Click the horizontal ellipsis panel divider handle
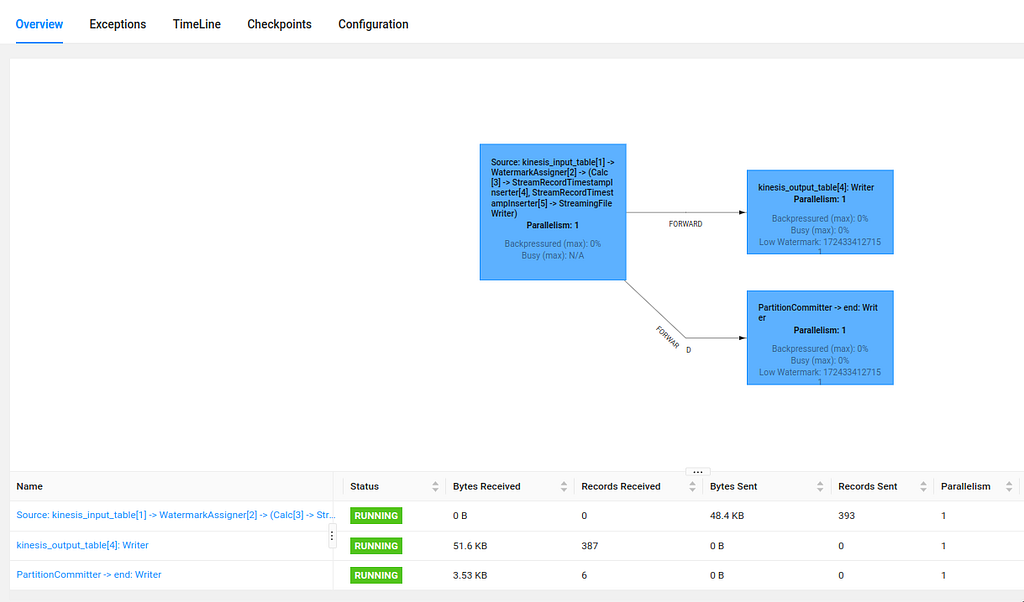This screenshot has width=1024, height=602. [697, 471]
